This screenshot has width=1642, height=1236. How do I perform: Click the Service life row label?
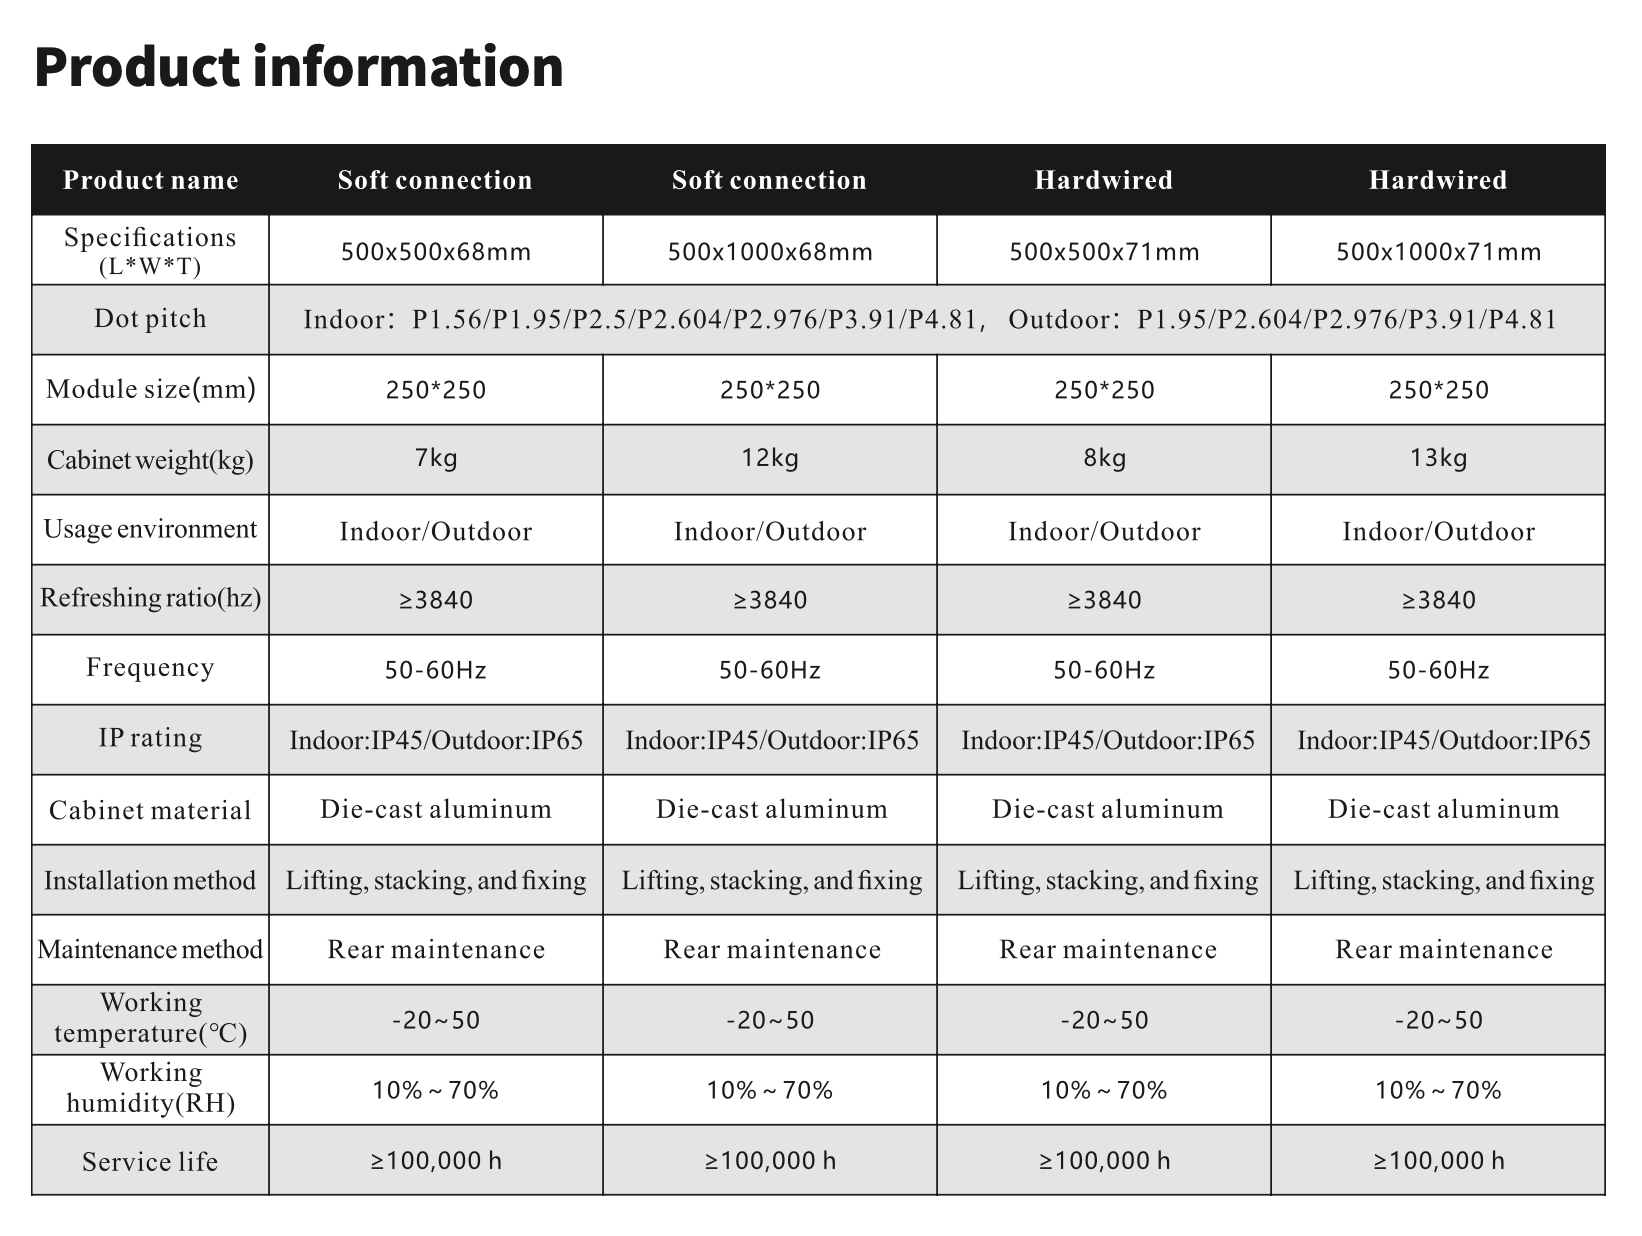click(151, 1162)
